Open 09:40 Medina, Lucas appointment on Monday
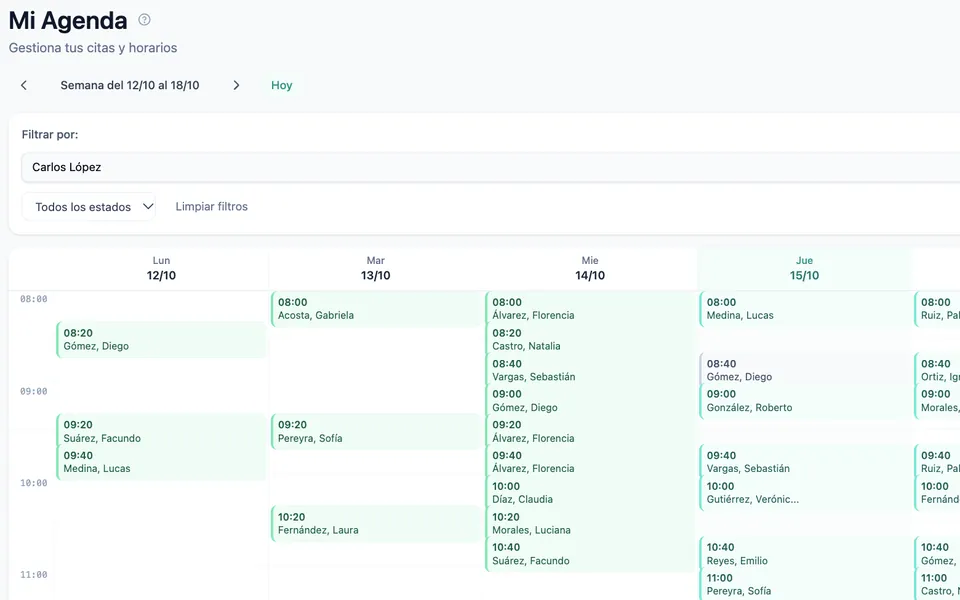Image resolution: width=960 pixels, height=600 pixels. [162, 462]
